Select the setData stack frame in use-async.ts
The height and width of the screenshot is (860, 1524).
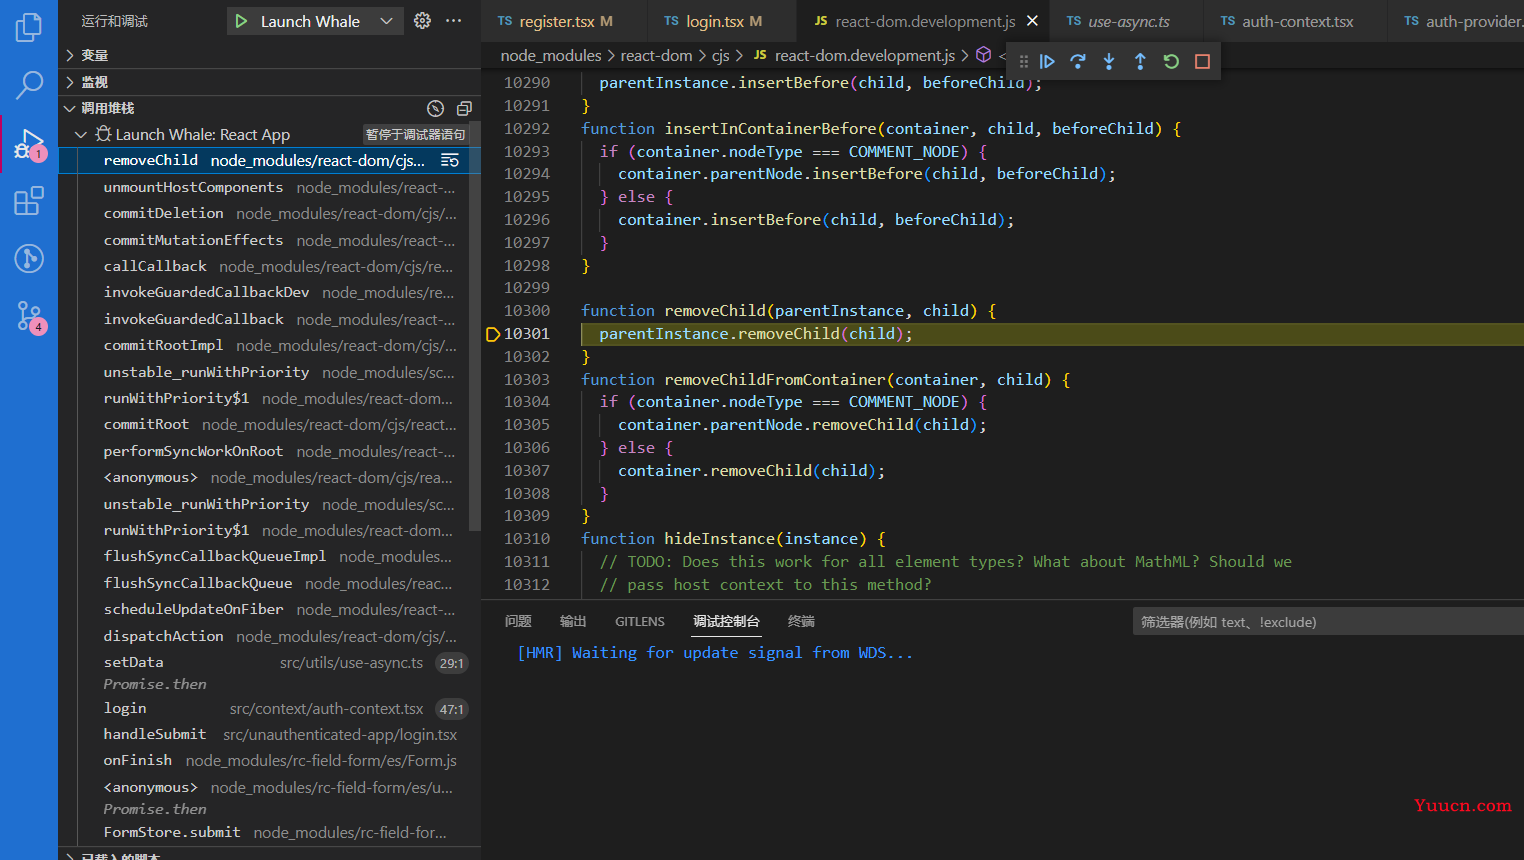(x=265, y=662)
